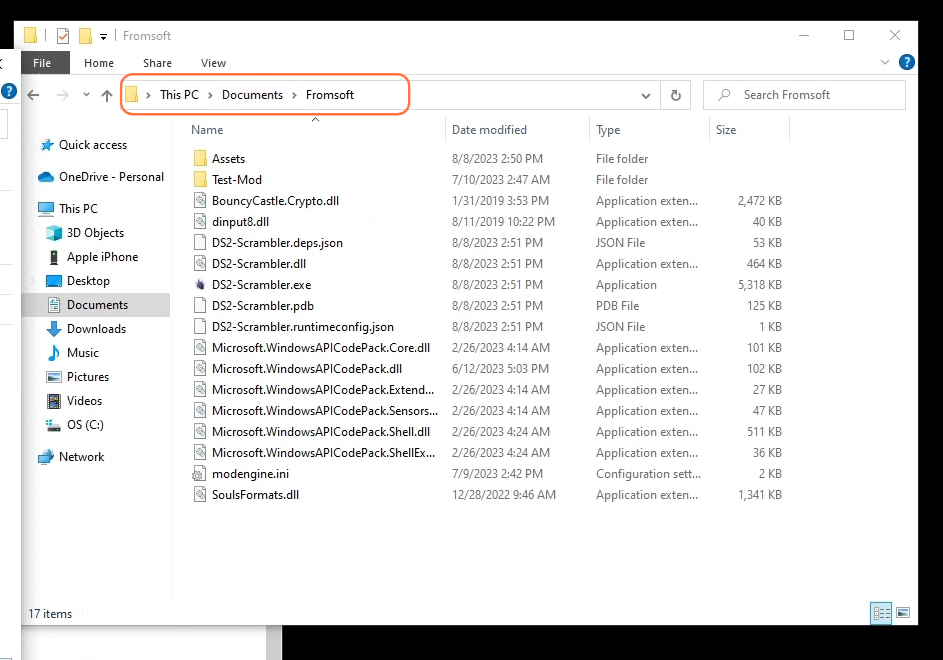Switch to the Large icons view layout
This screenshot has height=660, width=943.
click(x=903, y=613)
